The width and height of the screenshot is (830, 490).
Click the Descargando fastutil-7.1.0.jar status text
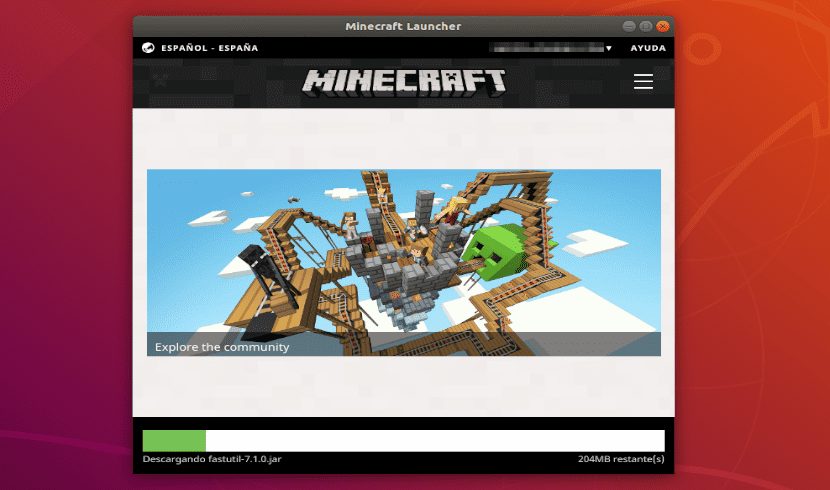click(x=212, y=459)
